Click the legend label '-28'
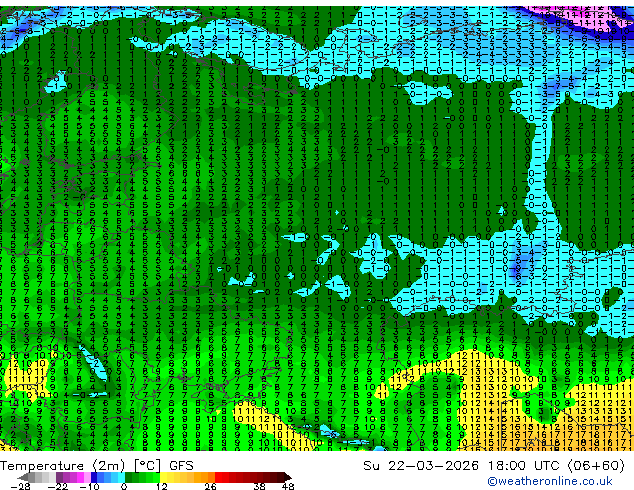634x490 pixels. (20, 486)
